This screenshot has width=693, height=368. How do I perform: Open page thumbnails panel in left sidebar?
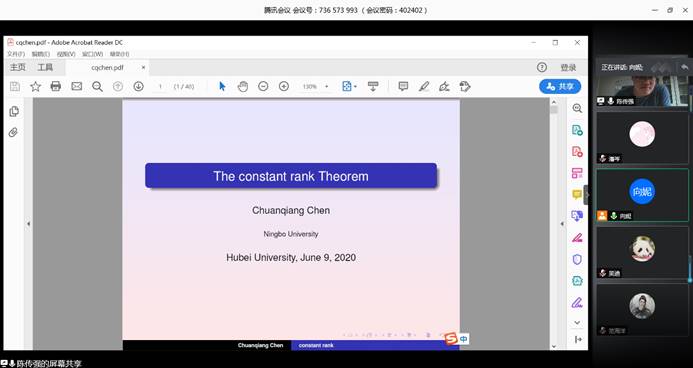point(14,111)
